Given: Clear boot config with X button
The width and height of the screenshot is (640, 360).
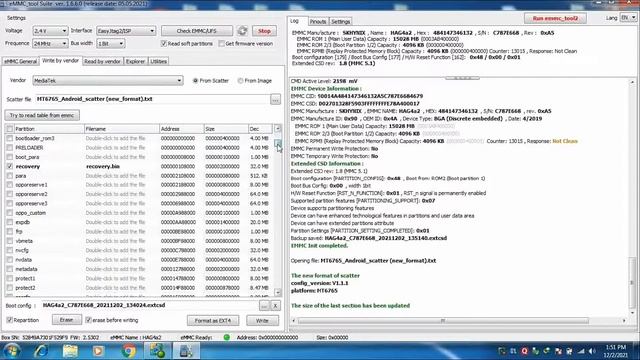Looking at the screenshot, I should point(276,305).
